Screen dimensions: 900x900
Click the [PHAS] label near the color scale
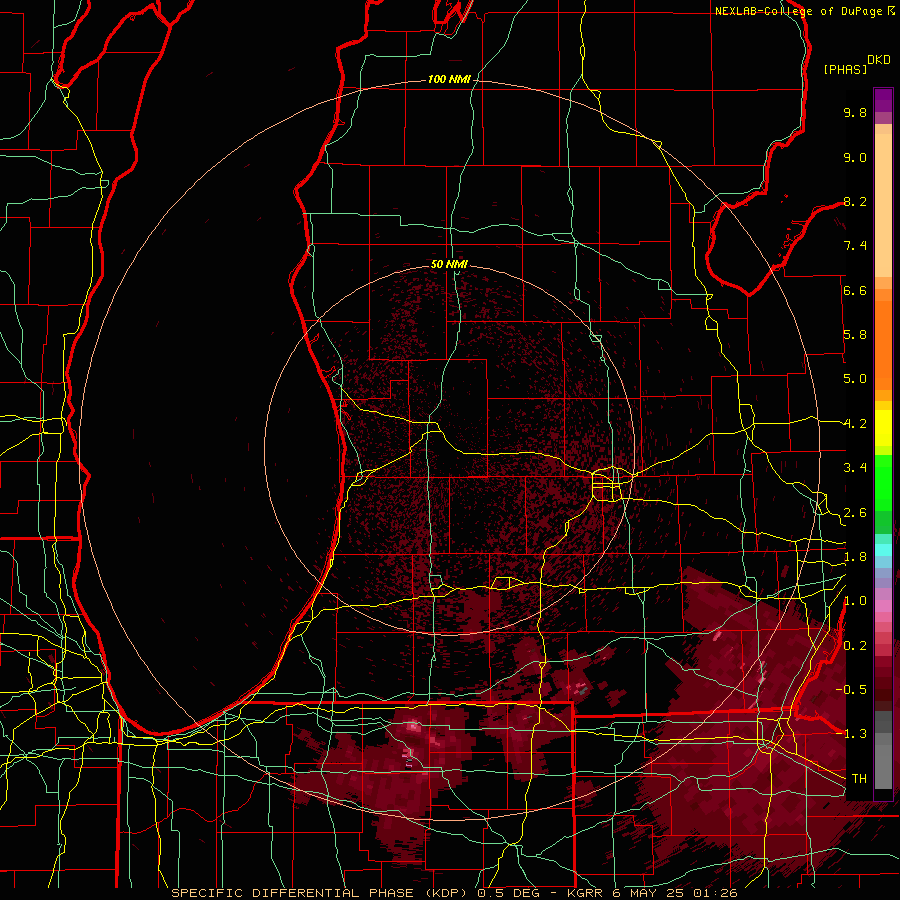845,69
